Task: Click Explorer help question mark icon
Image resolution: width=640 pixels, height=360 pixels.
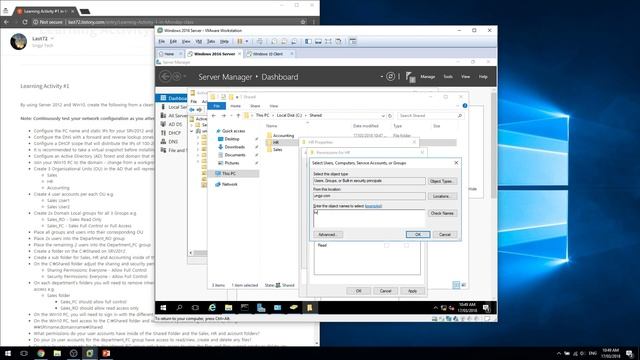Action: pyautogui.click(x=464, y=106)
